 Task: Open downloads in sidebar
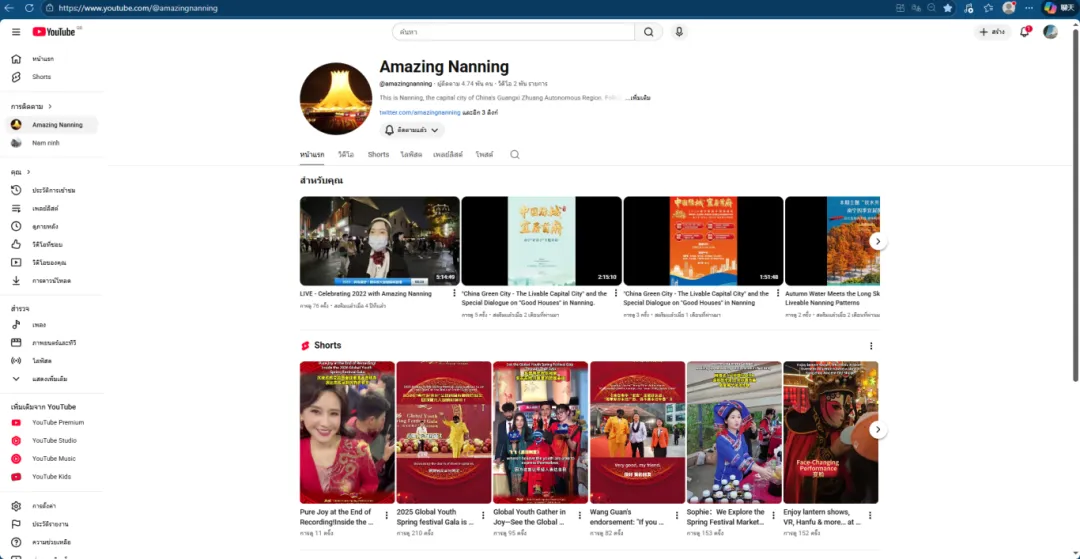53,280
